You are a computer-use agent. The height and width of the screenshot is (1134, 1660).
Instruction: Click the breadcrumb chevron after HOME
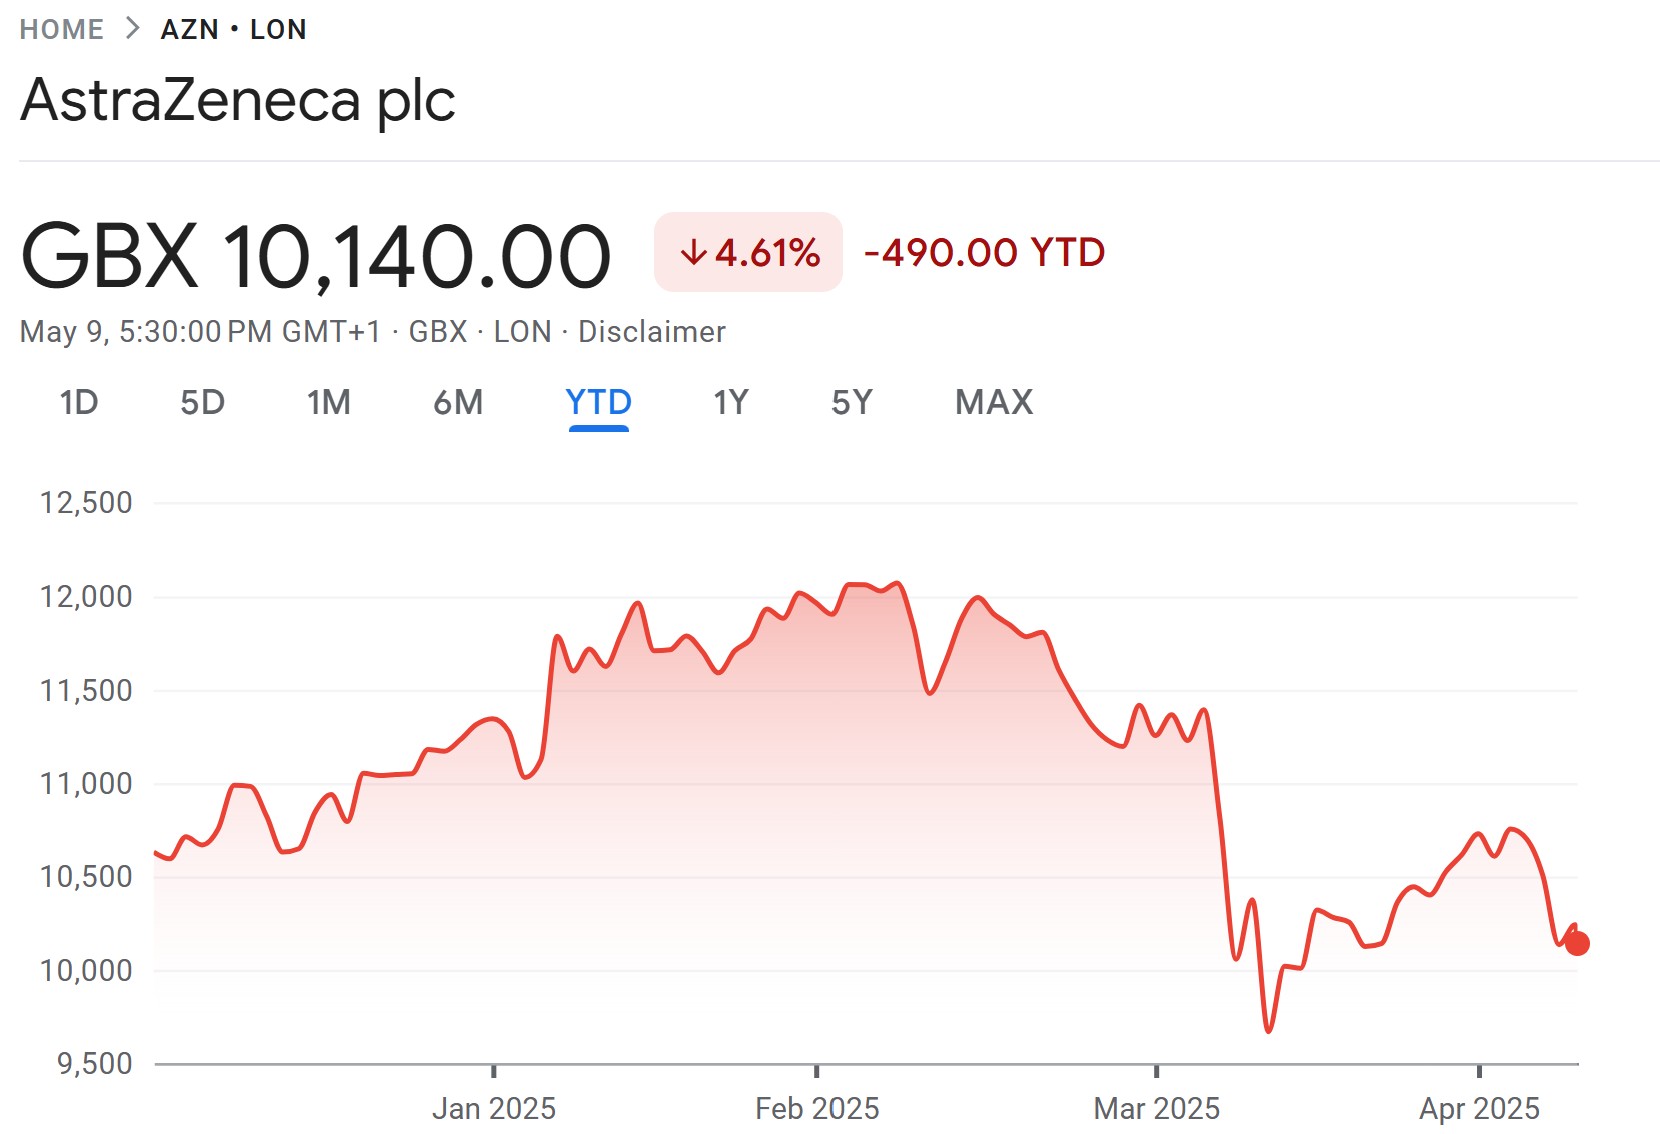pyautogui.click(x=132, y=28)
